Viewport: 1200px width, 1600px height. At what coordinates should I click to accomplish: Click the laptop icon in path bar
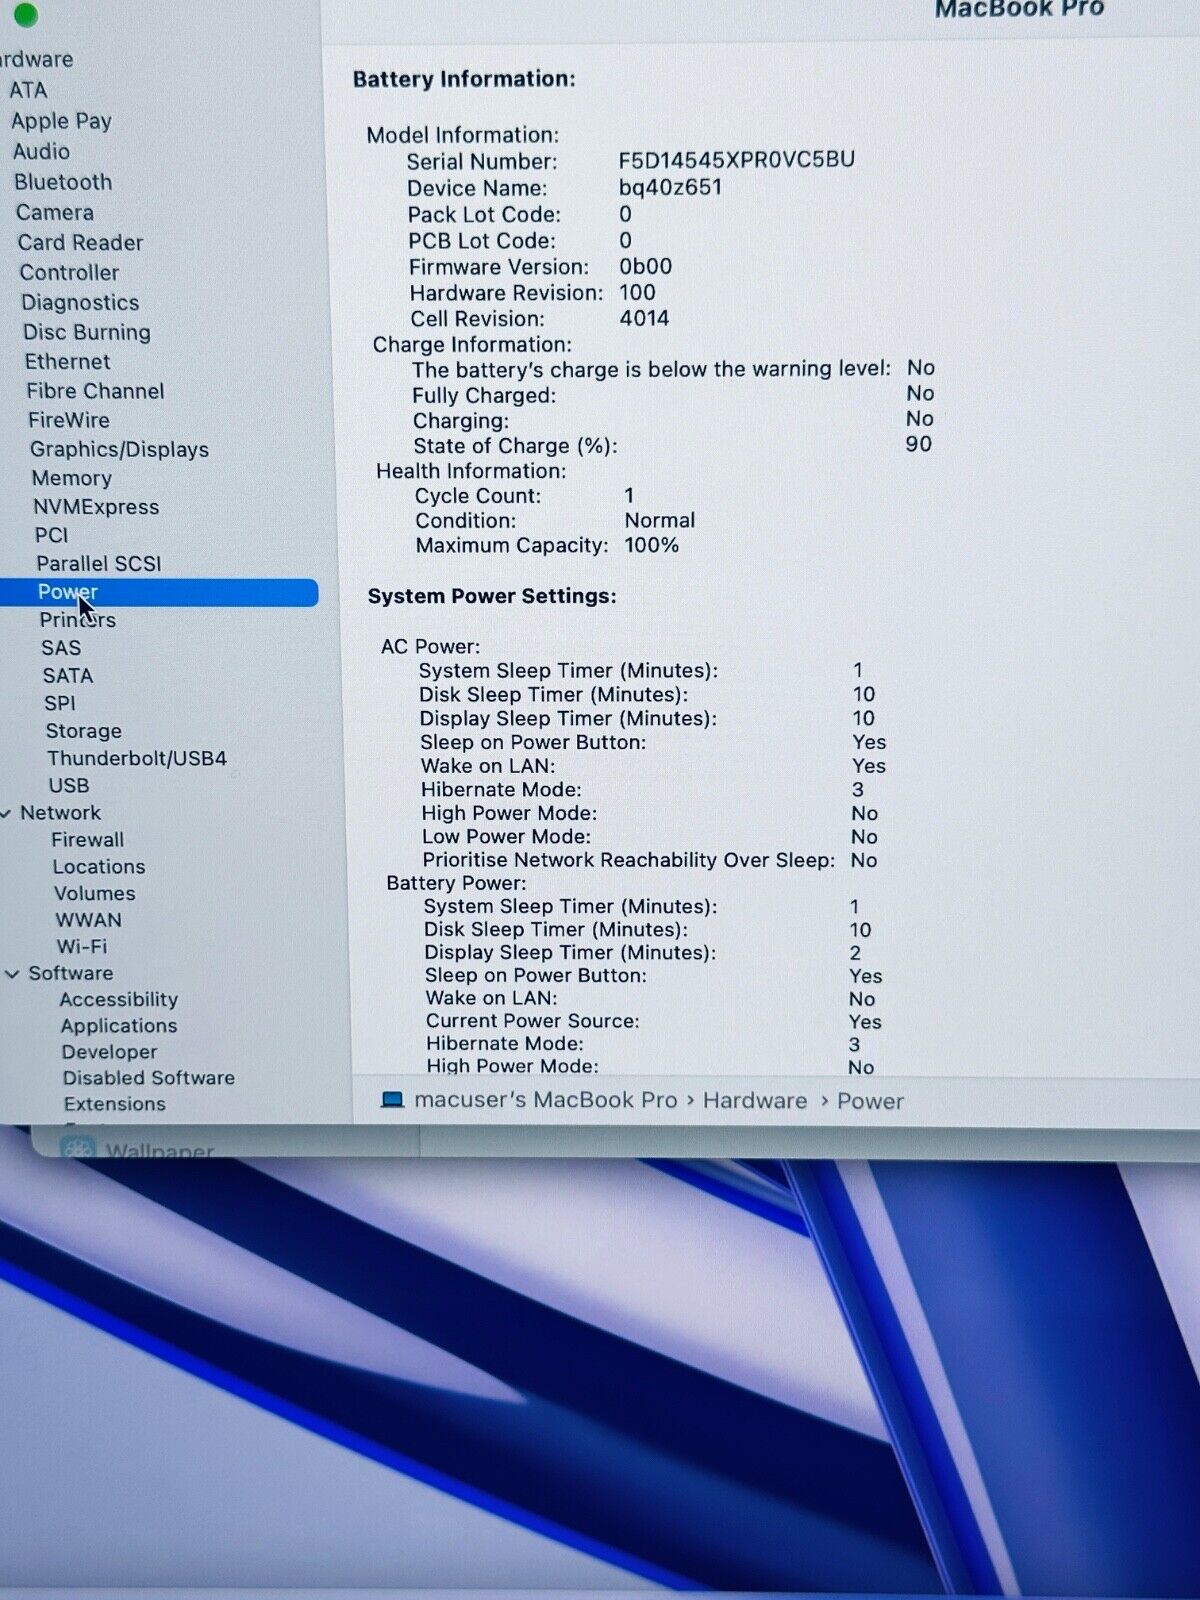(393, 1100)
